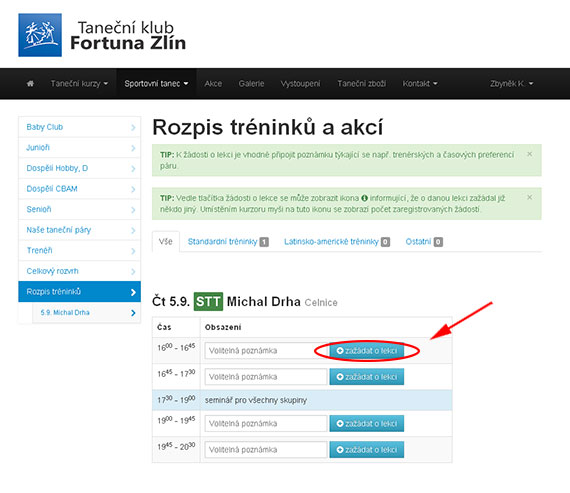Open the Zbyněk K. user menu
The height and width of the screenshot is (493, 570).
pyautogui.click(x=511, y=84)
